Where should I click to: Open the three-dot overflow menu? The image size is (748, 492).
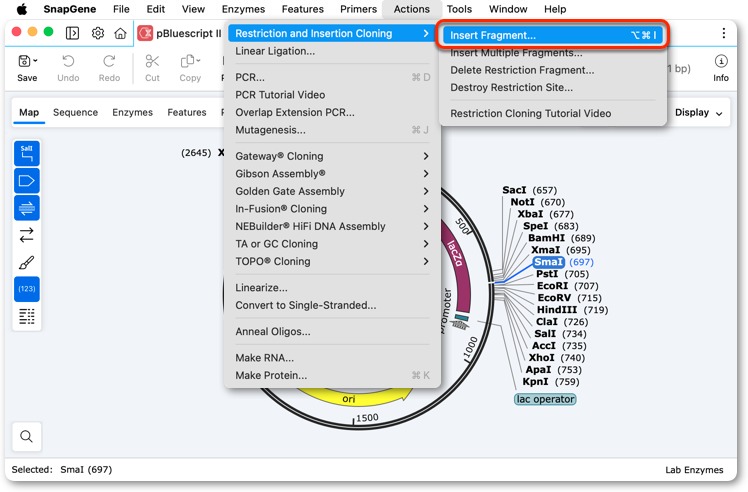tap(724, 33)
